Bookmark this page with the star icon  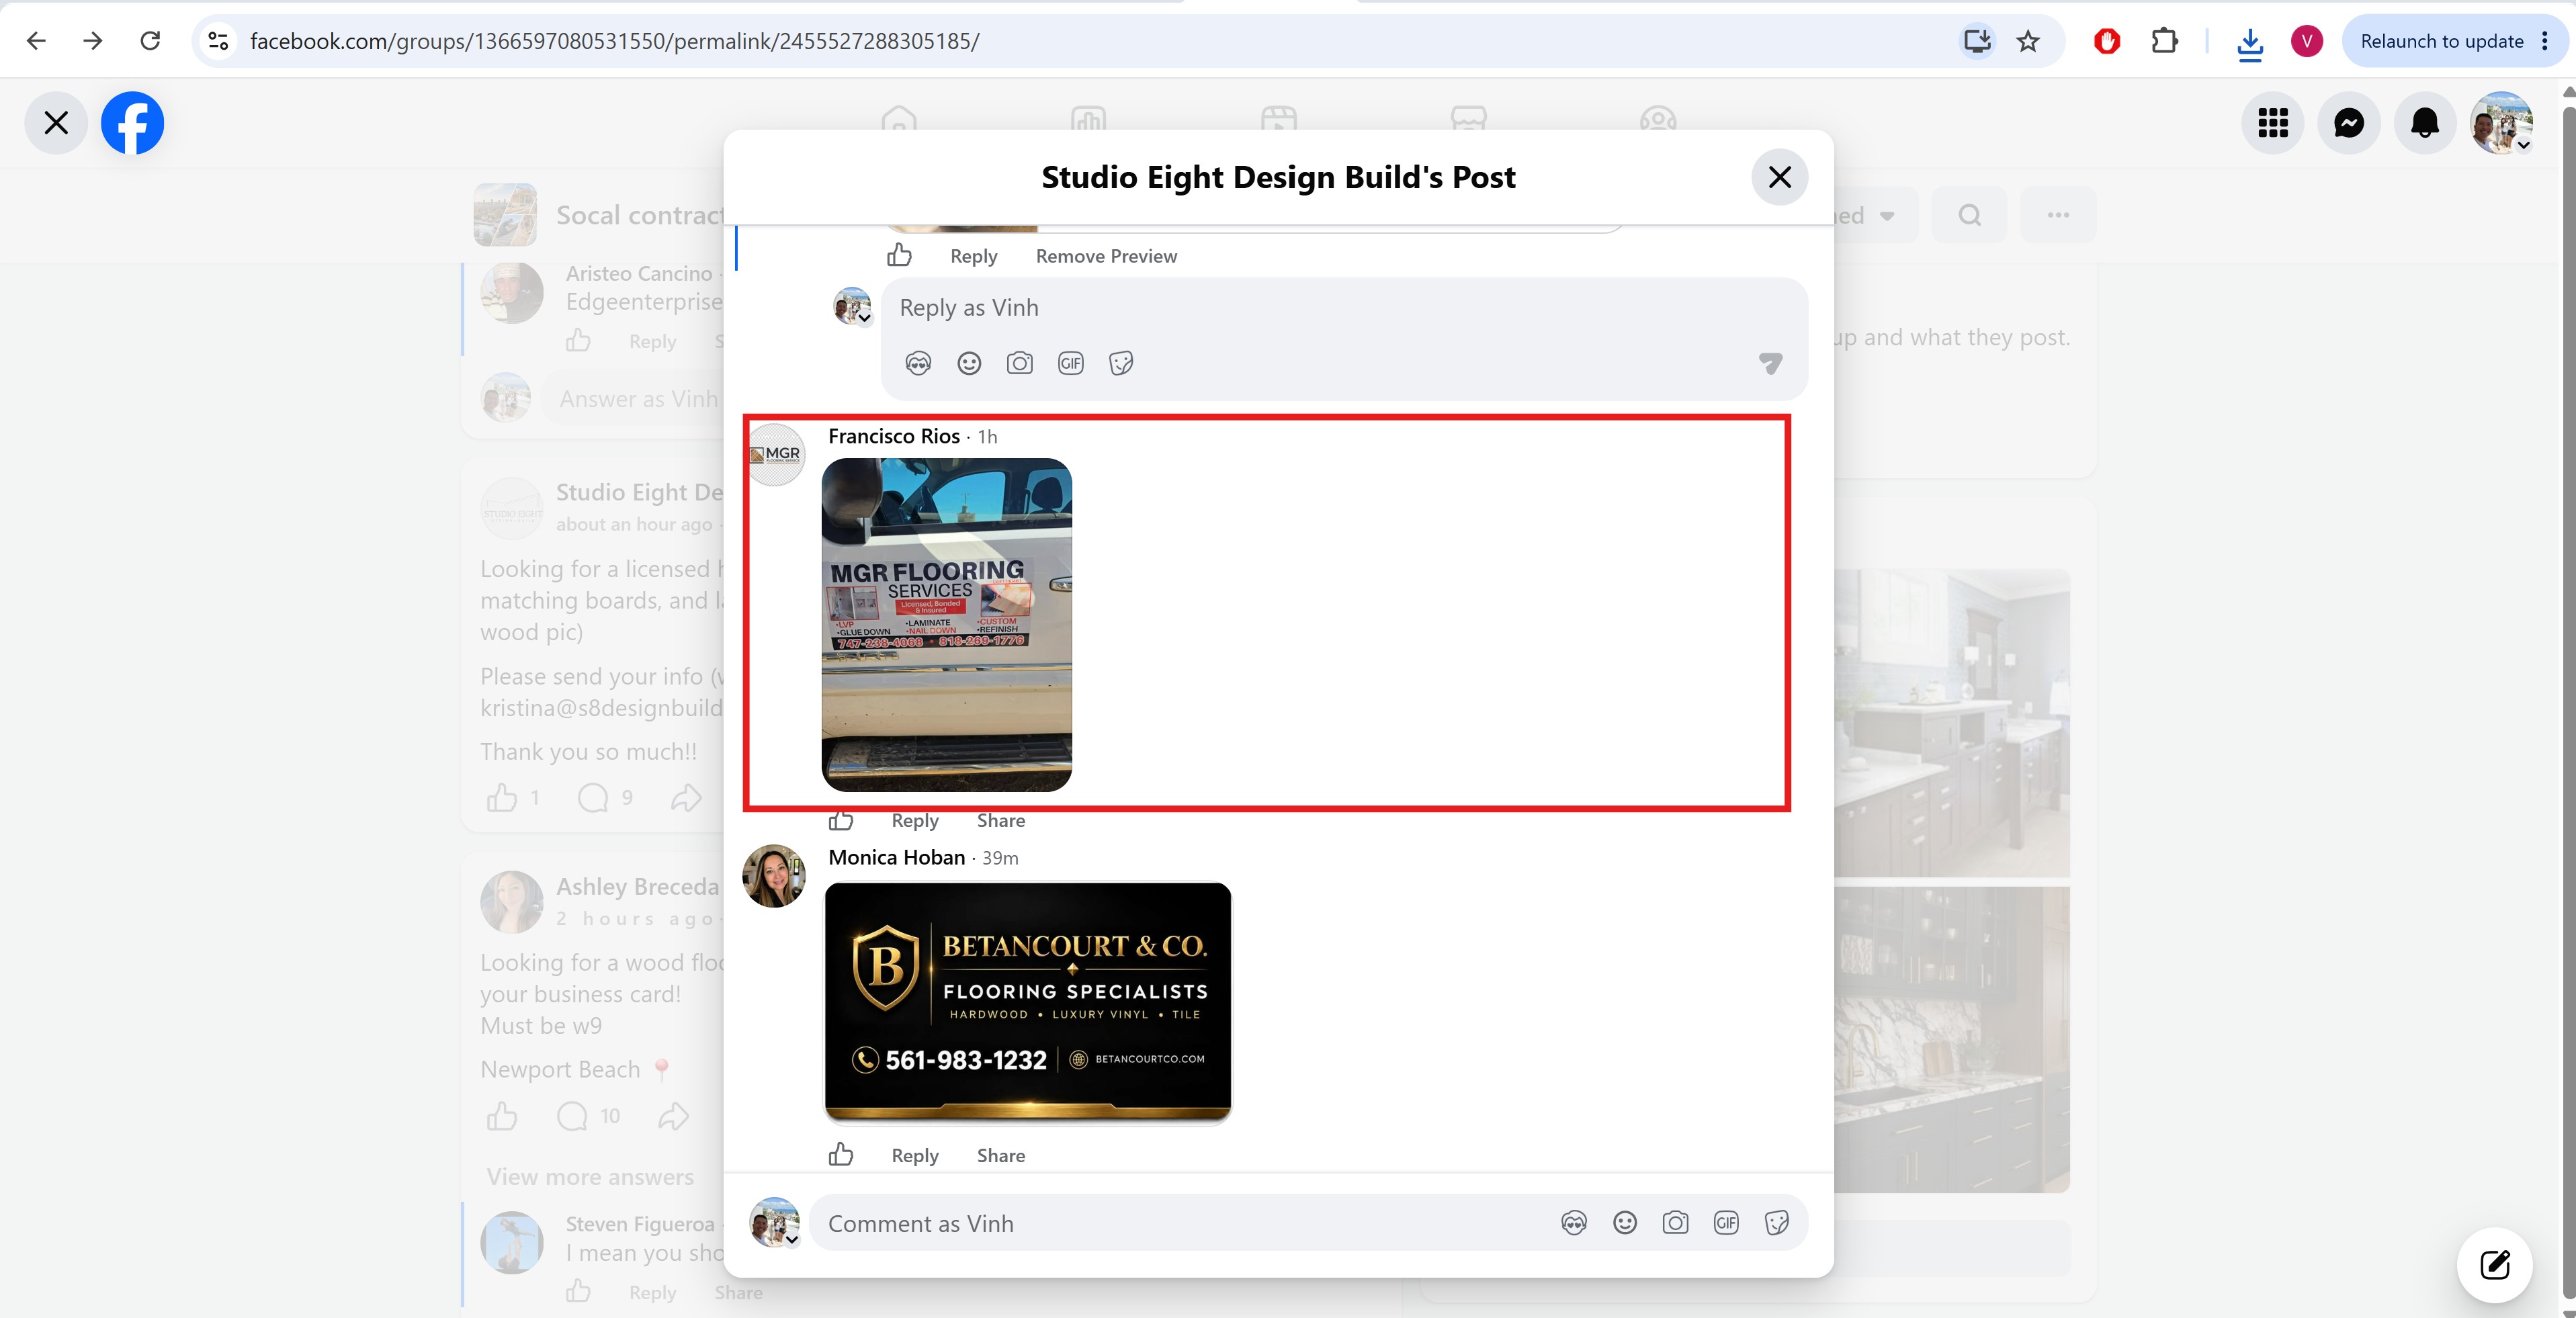2028,41
